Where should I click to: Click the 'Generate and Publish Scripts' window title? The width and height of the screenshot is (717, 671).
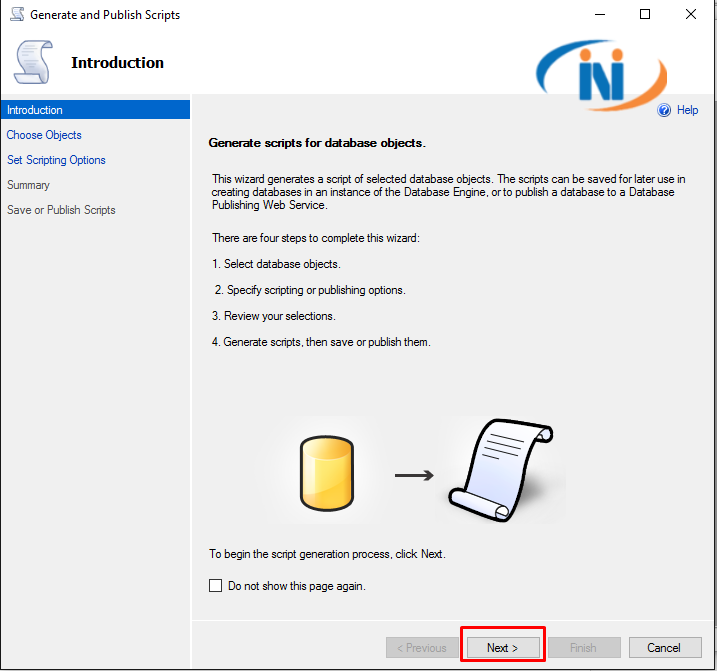click(105, 15)
